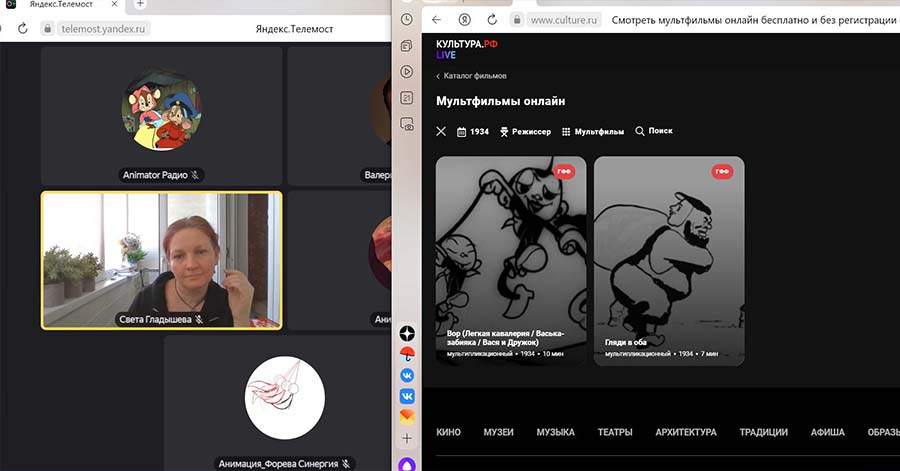Open the square VK icon in sidebar
Screen dimensions: 900x471
click(407, 396)
